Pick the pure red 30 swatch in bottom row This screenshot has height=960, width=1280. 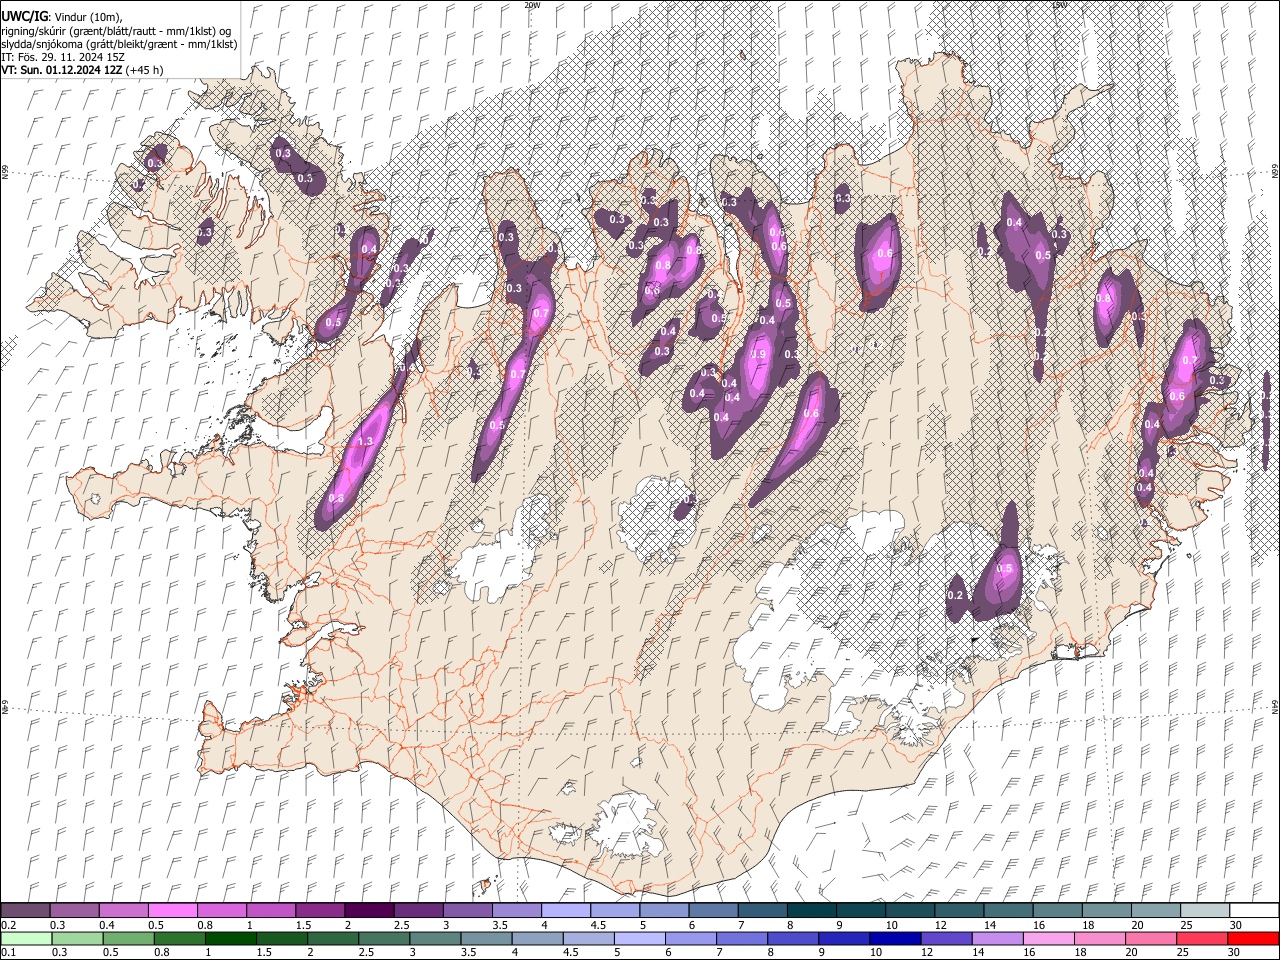coord(1252,938)
